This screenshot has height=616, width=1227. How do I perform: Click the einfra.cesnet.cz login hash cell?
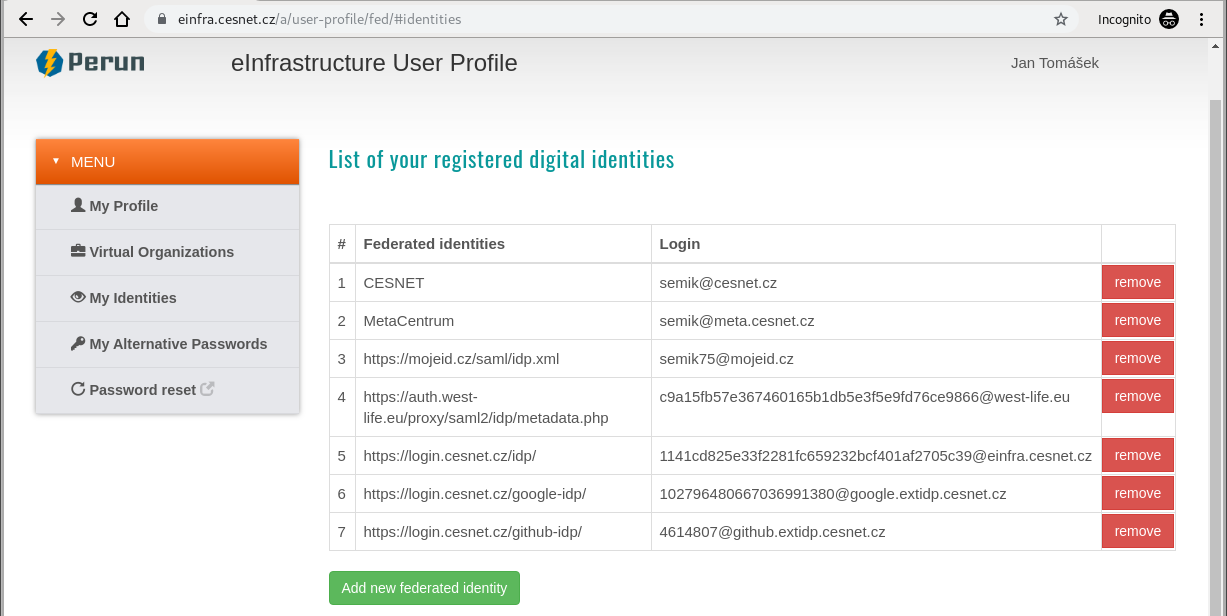876,456
